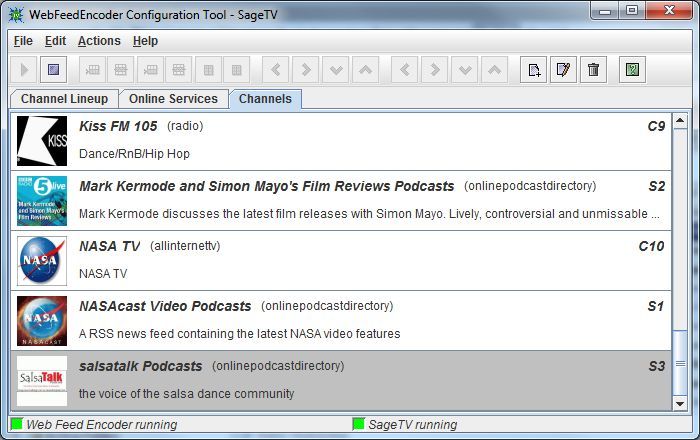Select the Channels tab
The height and width of the screenshot is (440, 700).
265,99
